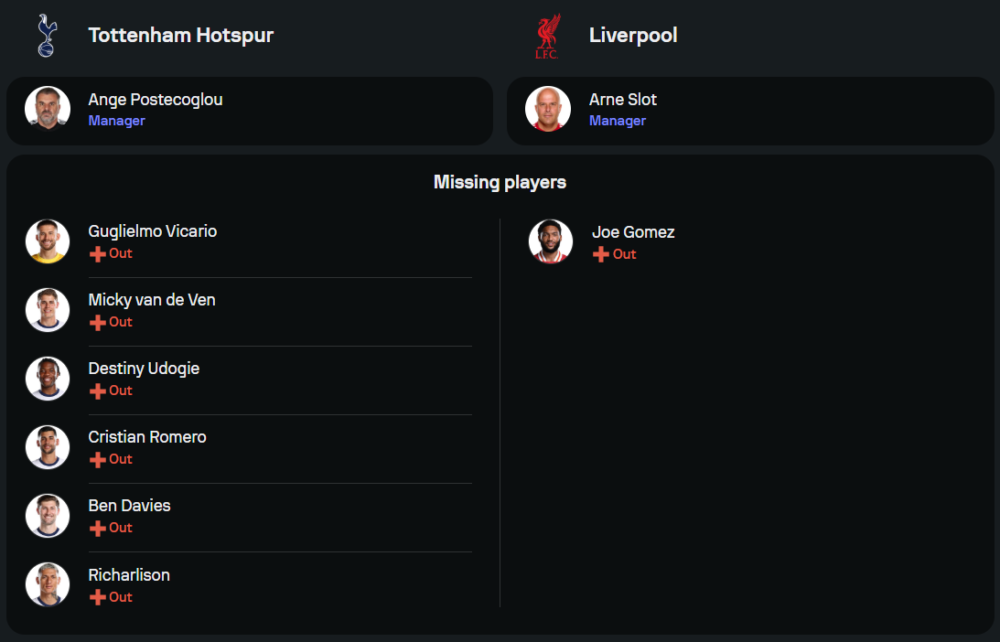The height and width of the screenshot is (642, 1000).
Task: Click the Ange Postecoglou name text
Action: pos(155,100)
